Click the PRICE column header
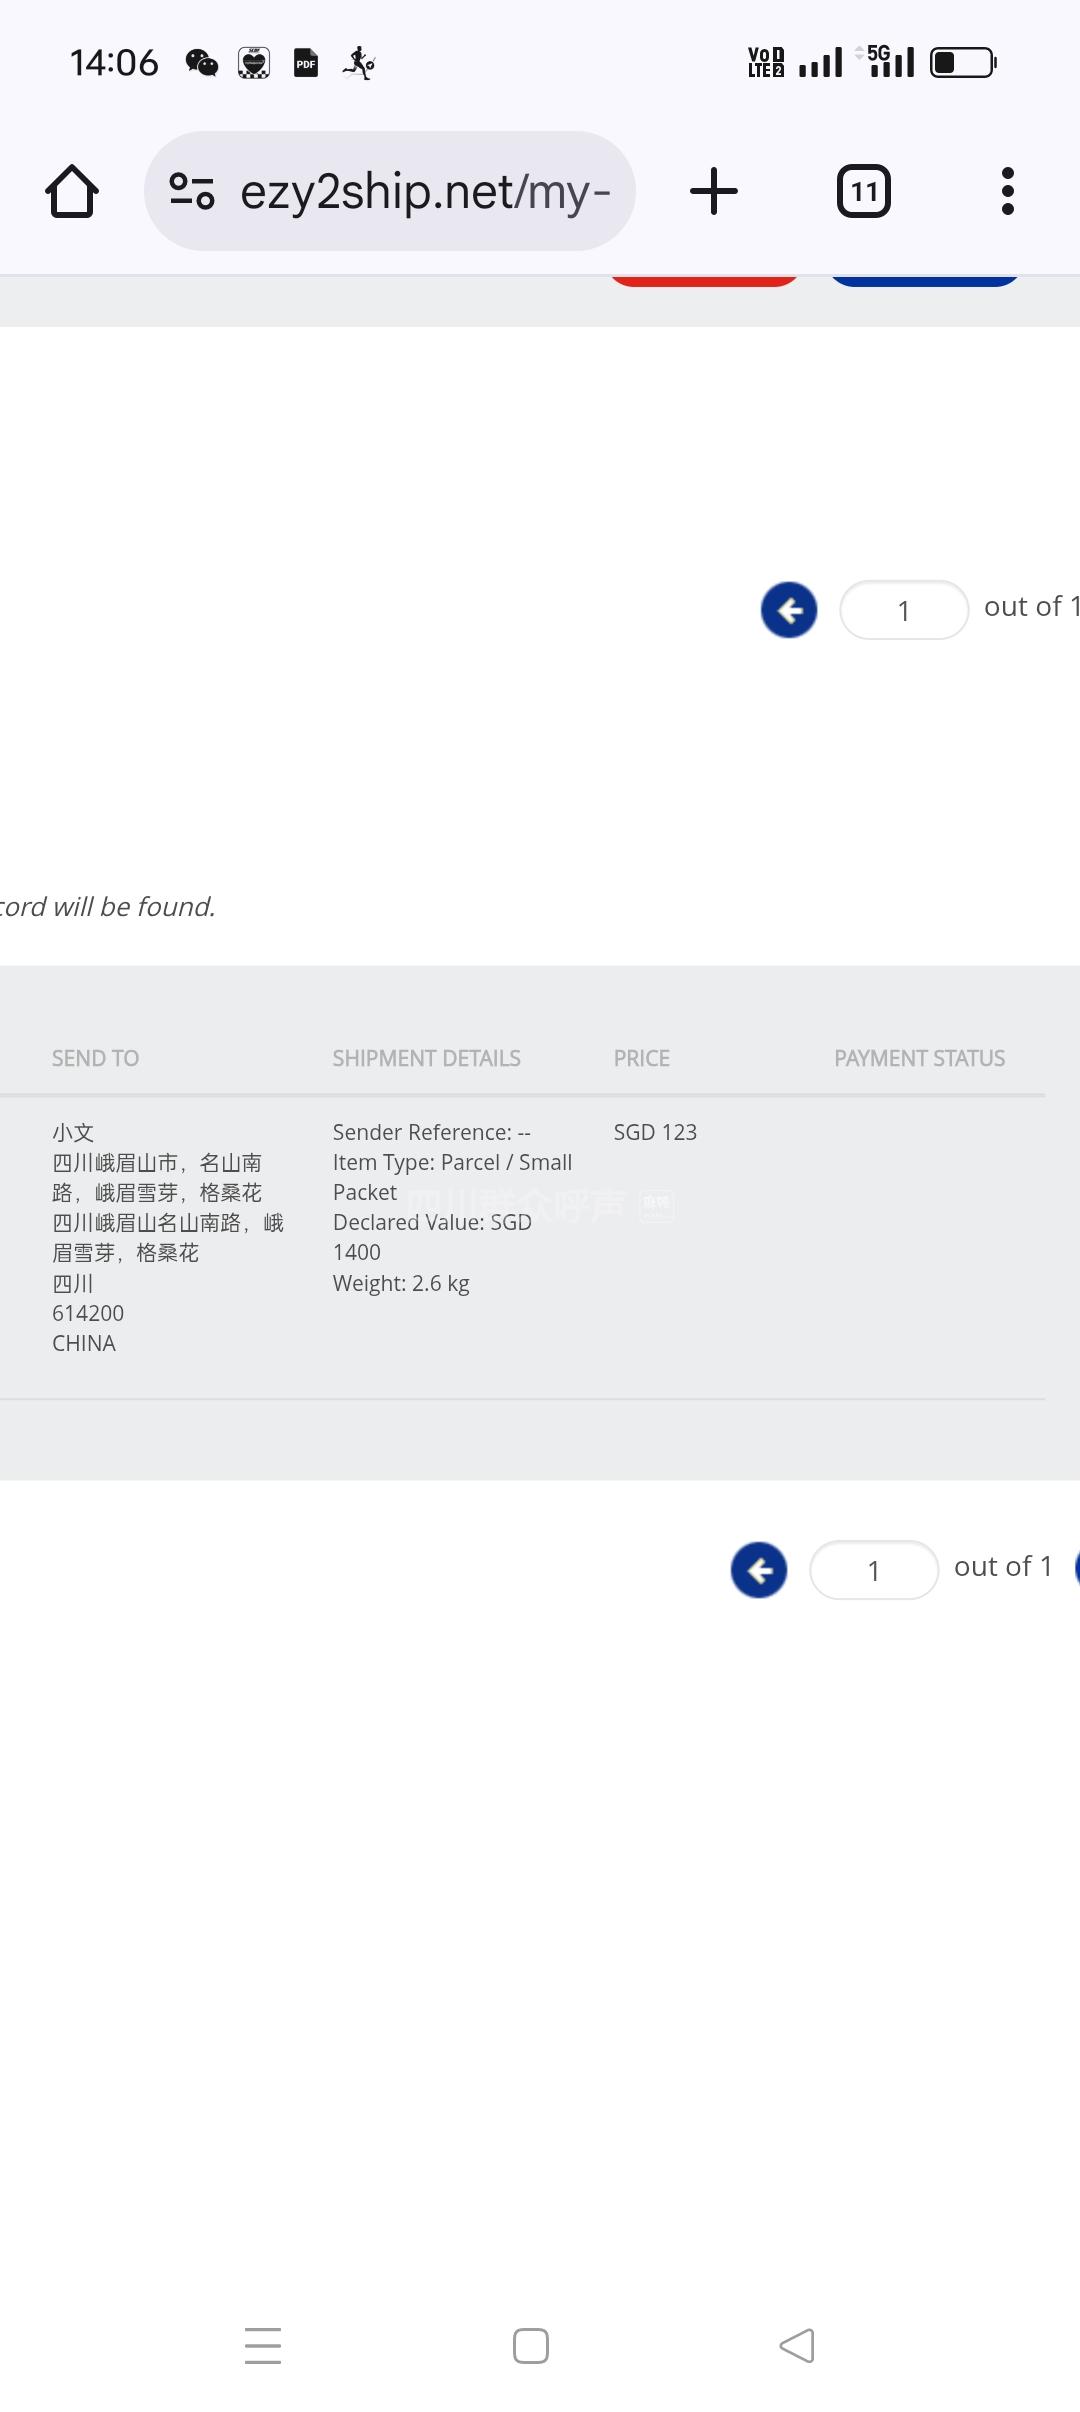 pyautogui.click(x=642, y=1058)
